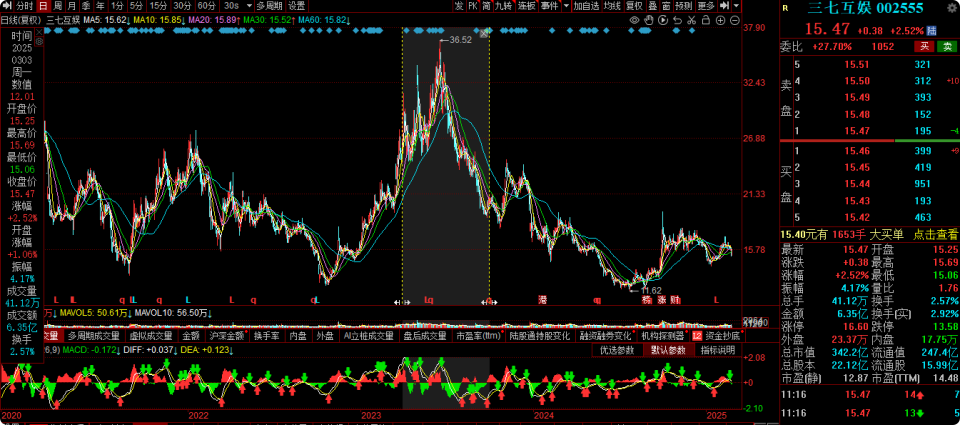The width and height of the screenshot is (960, 425).
Task: Toggle chart visibility with eye icon
Action: [634, 20]
